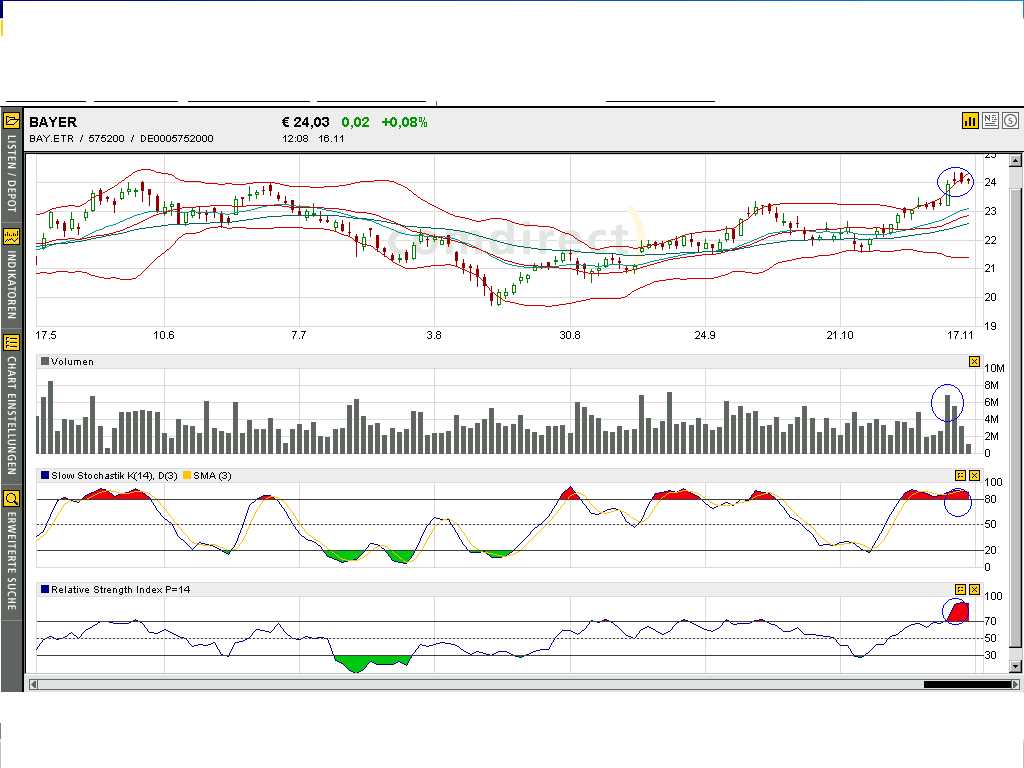This screenshot has width=1024, height=768.
Task: Open the Erweiterte Suche magnifier icon
Action: (x=11, y=499)
